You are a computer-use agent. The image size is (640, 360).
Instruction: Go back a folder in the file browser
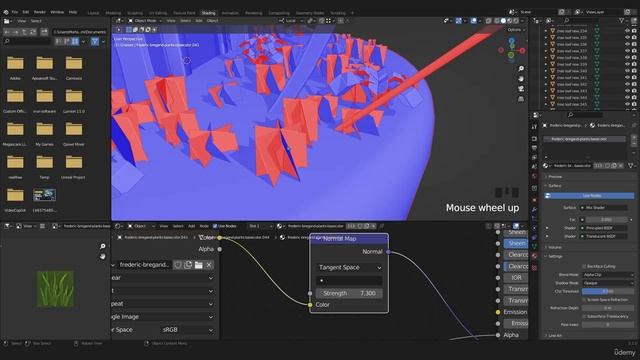[7, 31]
